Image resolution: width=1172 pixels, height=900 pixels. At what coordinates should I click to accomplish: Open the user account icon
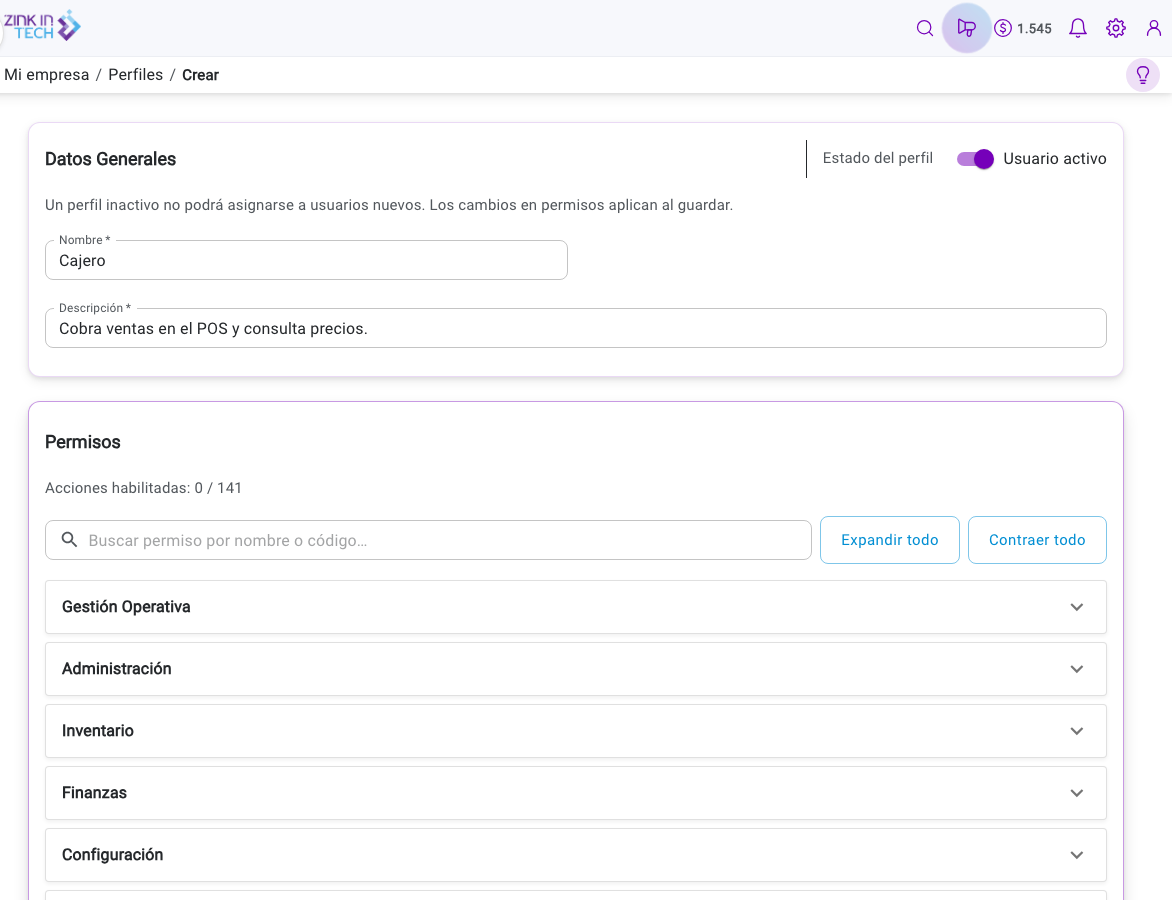[x=1154, y=28]
